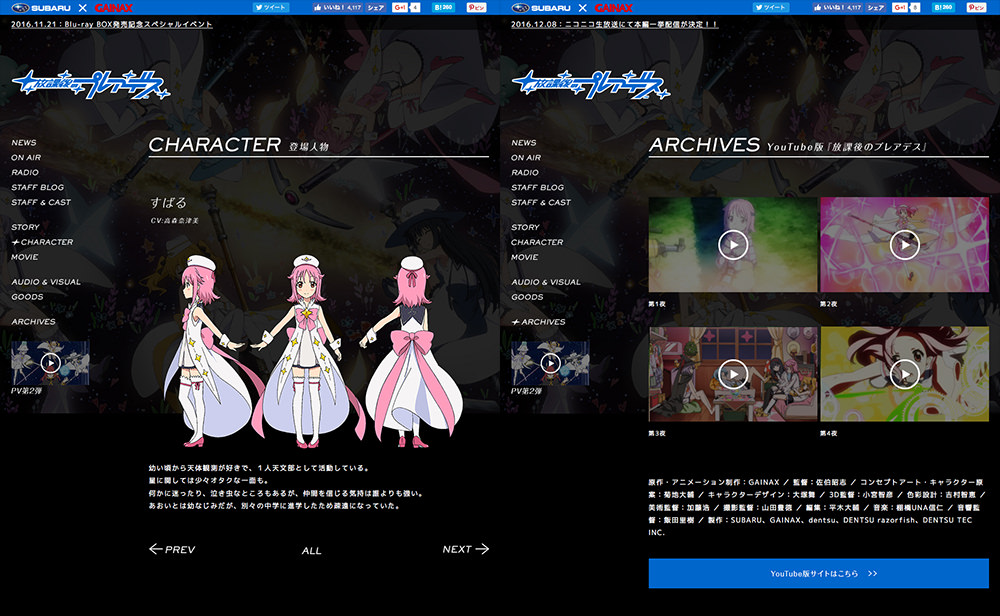
Task: Click Tweet button on the Character page
Action: 272,7
